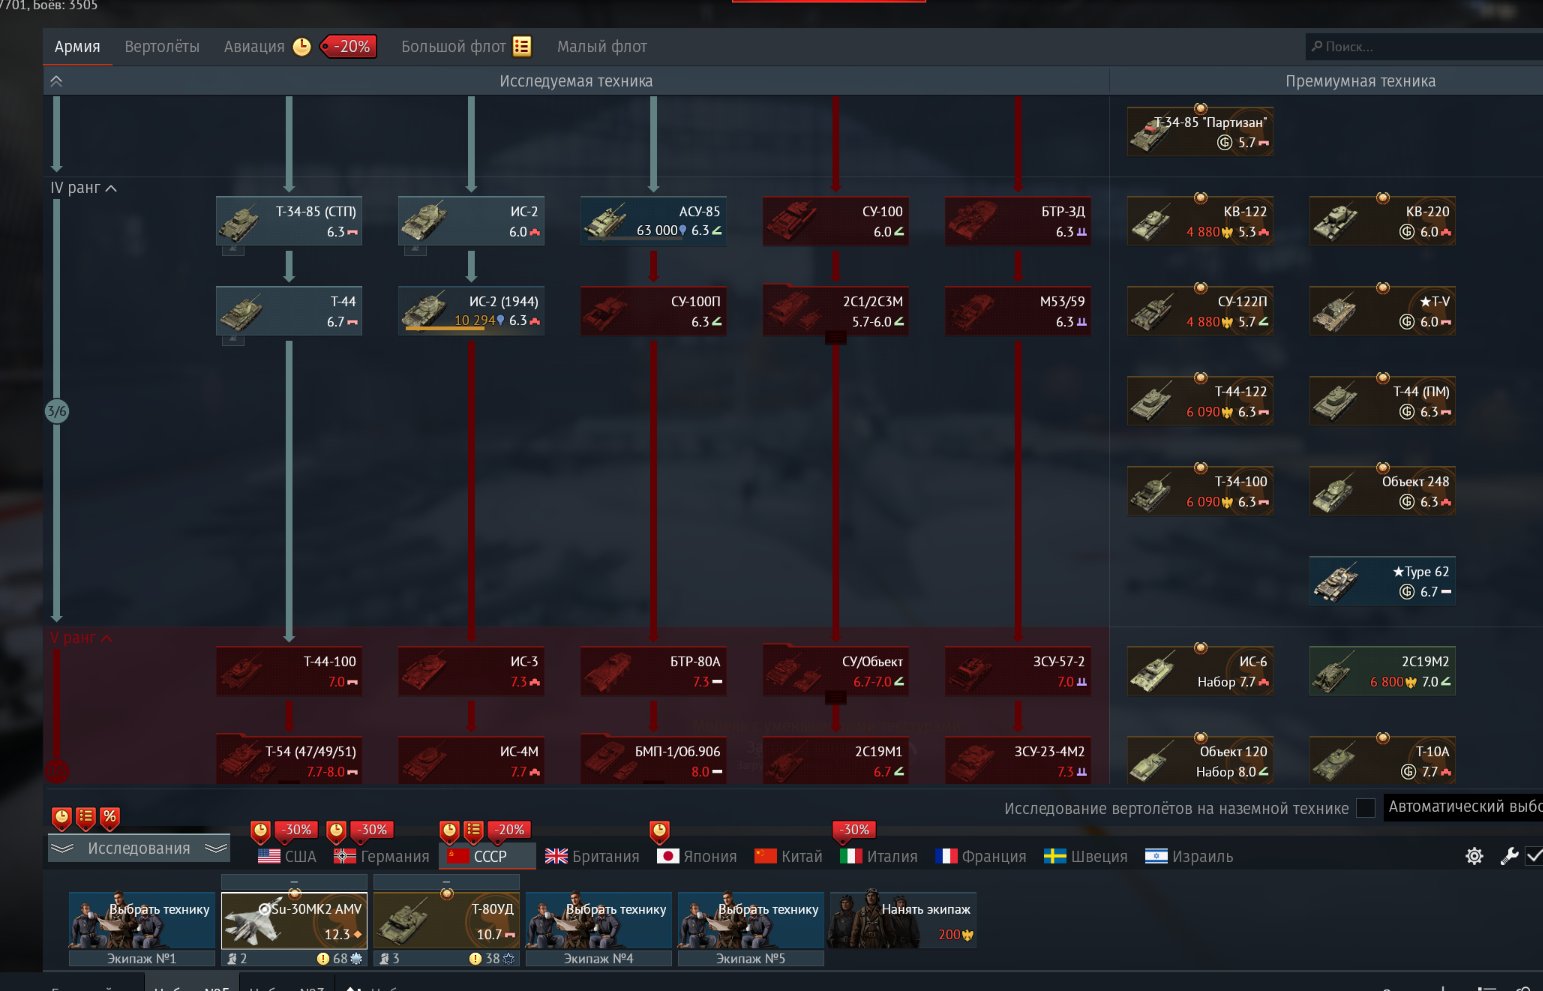Select the ИС-3 tank tile
The height and width of the screenshot is (991, 1543).
click(x=471, y=671)
